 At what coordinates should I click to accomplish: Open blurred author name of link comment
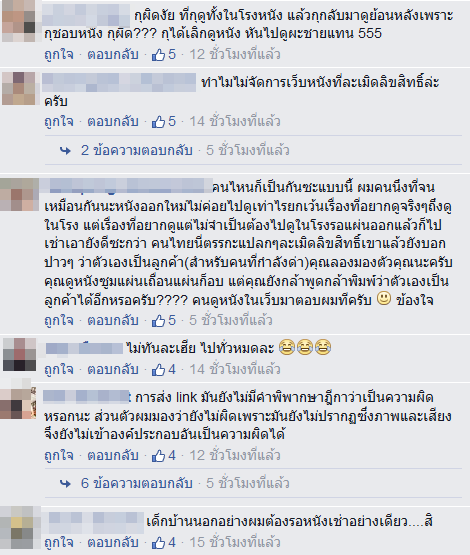tap(87, 397)
